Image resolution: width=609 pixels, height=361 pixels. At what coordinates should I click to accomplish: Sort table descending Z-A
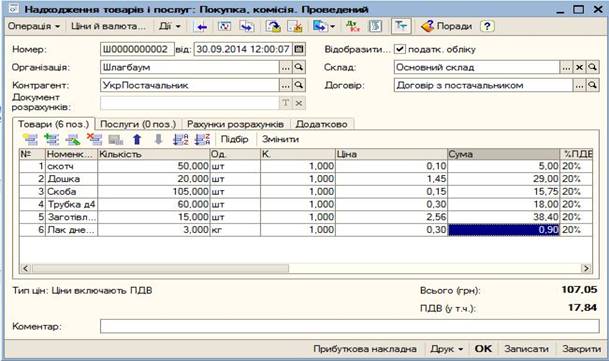click(202, 139)
